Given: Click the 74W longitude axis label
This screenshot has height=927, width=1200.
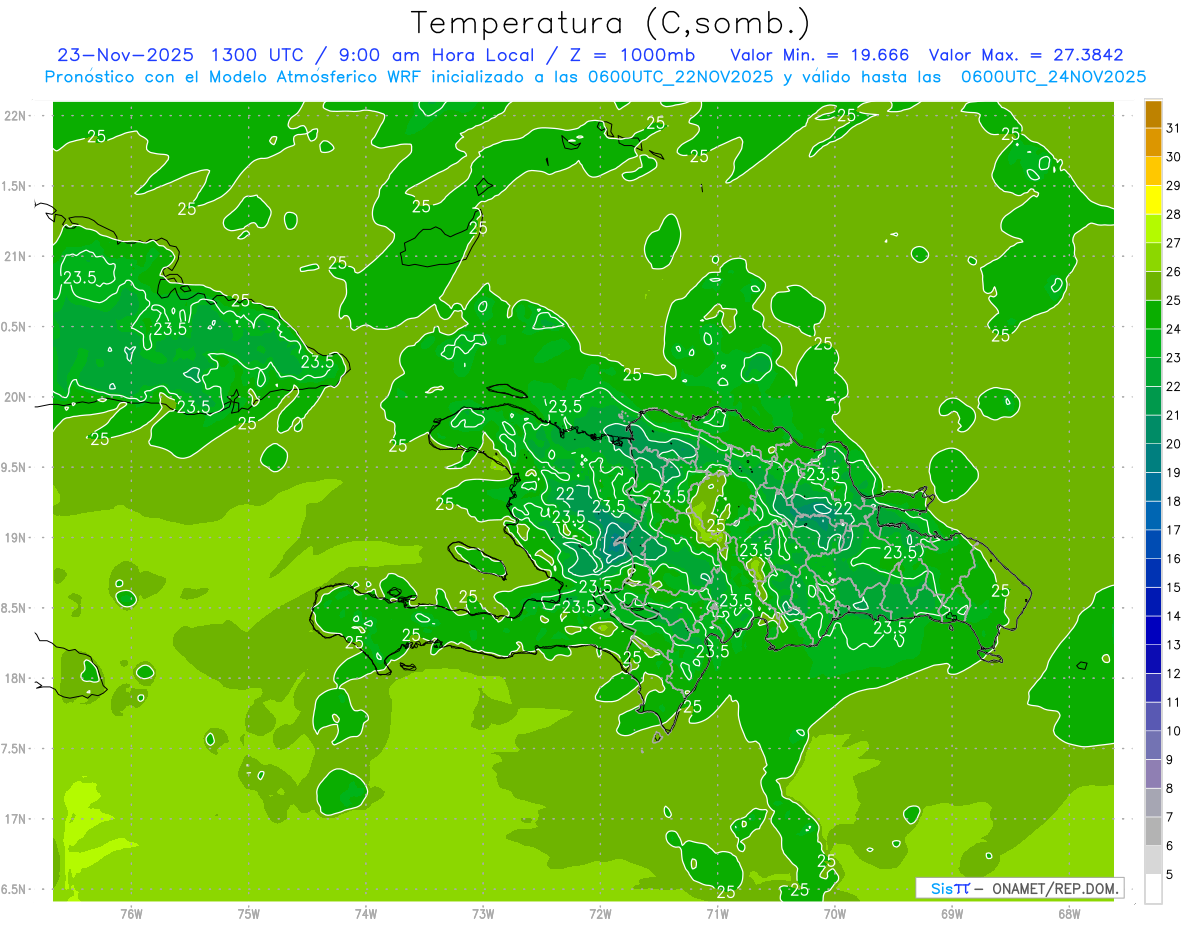Looking at the screenshot, I should [366, 914].
